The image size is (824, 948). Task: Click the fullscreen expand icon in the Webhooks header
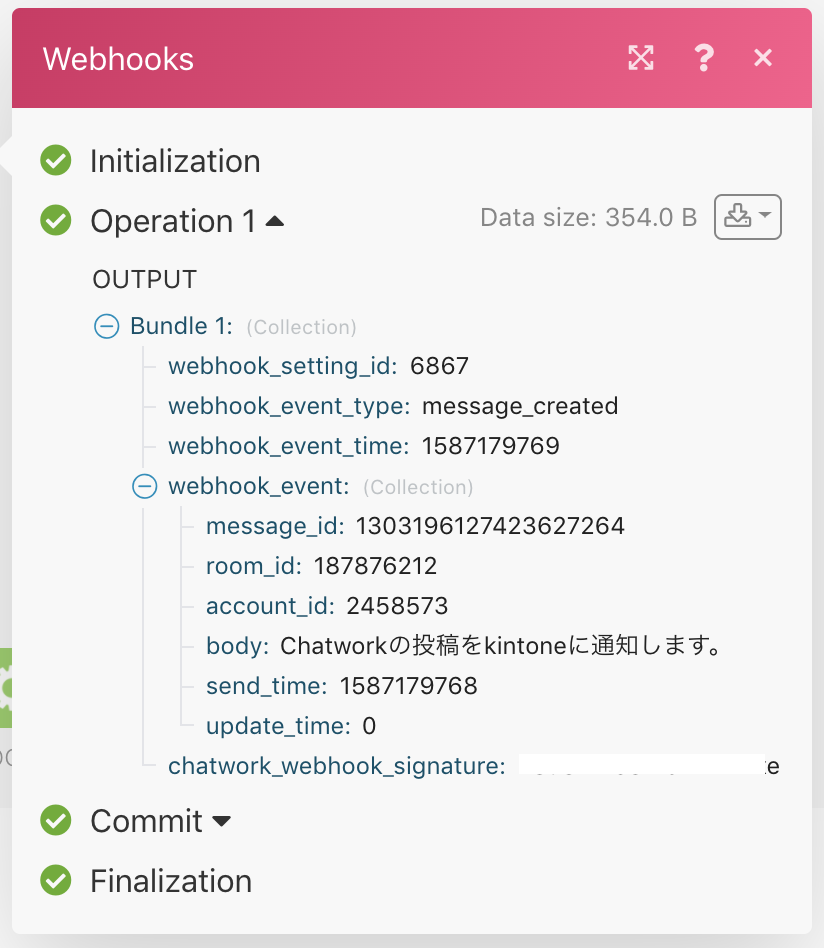coord(640,58)
